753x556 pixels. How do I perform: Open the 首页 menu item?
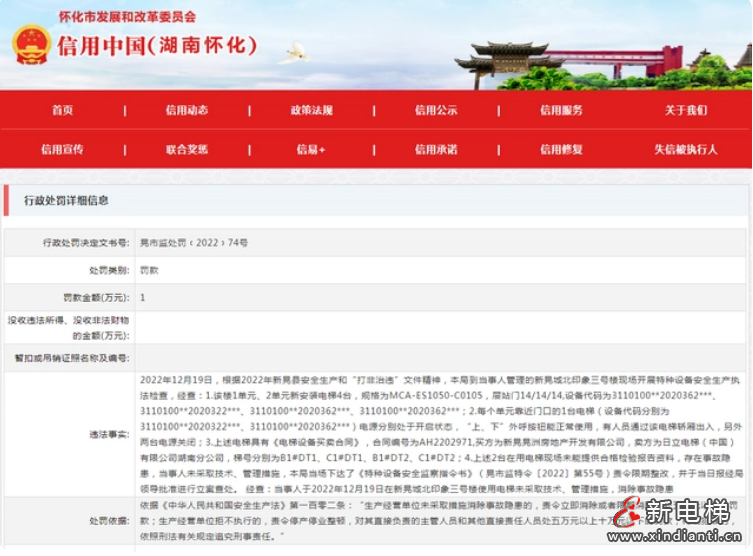[62, 110]
